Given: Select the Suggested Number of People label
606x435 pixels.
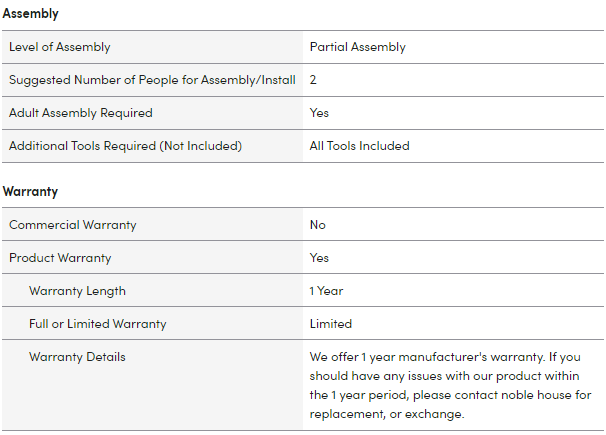Looking at the screenshot, I should 152,80.
